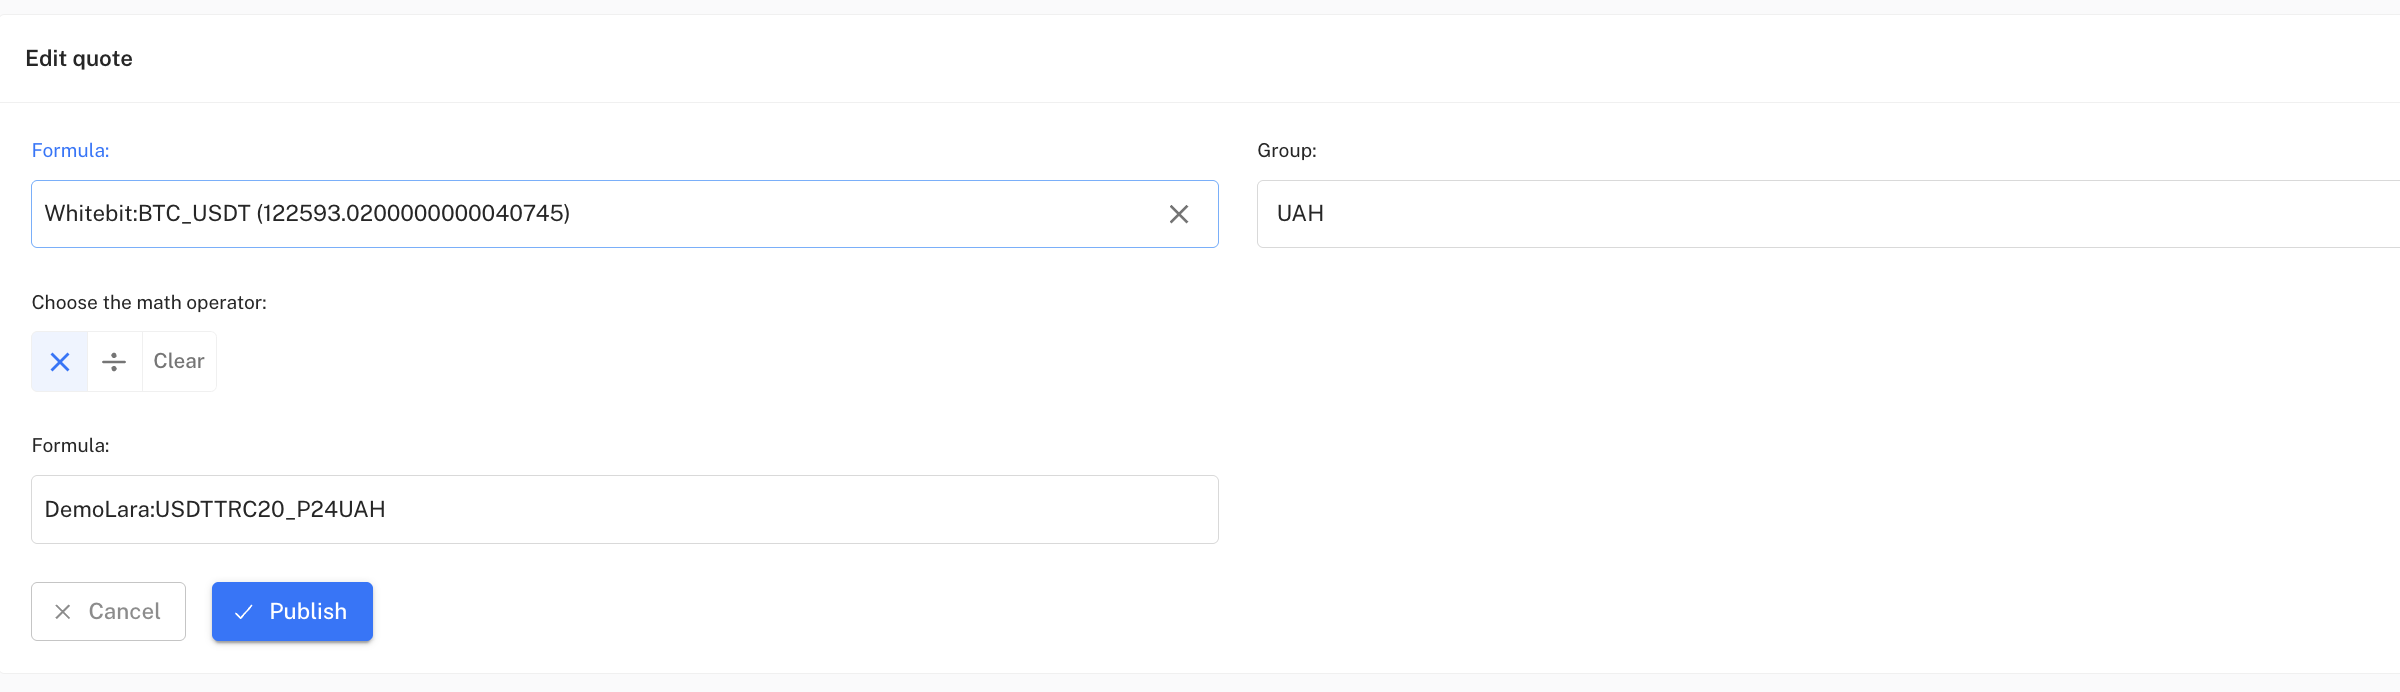Click the 122593.02 value in the formula field

pos(413,214)
